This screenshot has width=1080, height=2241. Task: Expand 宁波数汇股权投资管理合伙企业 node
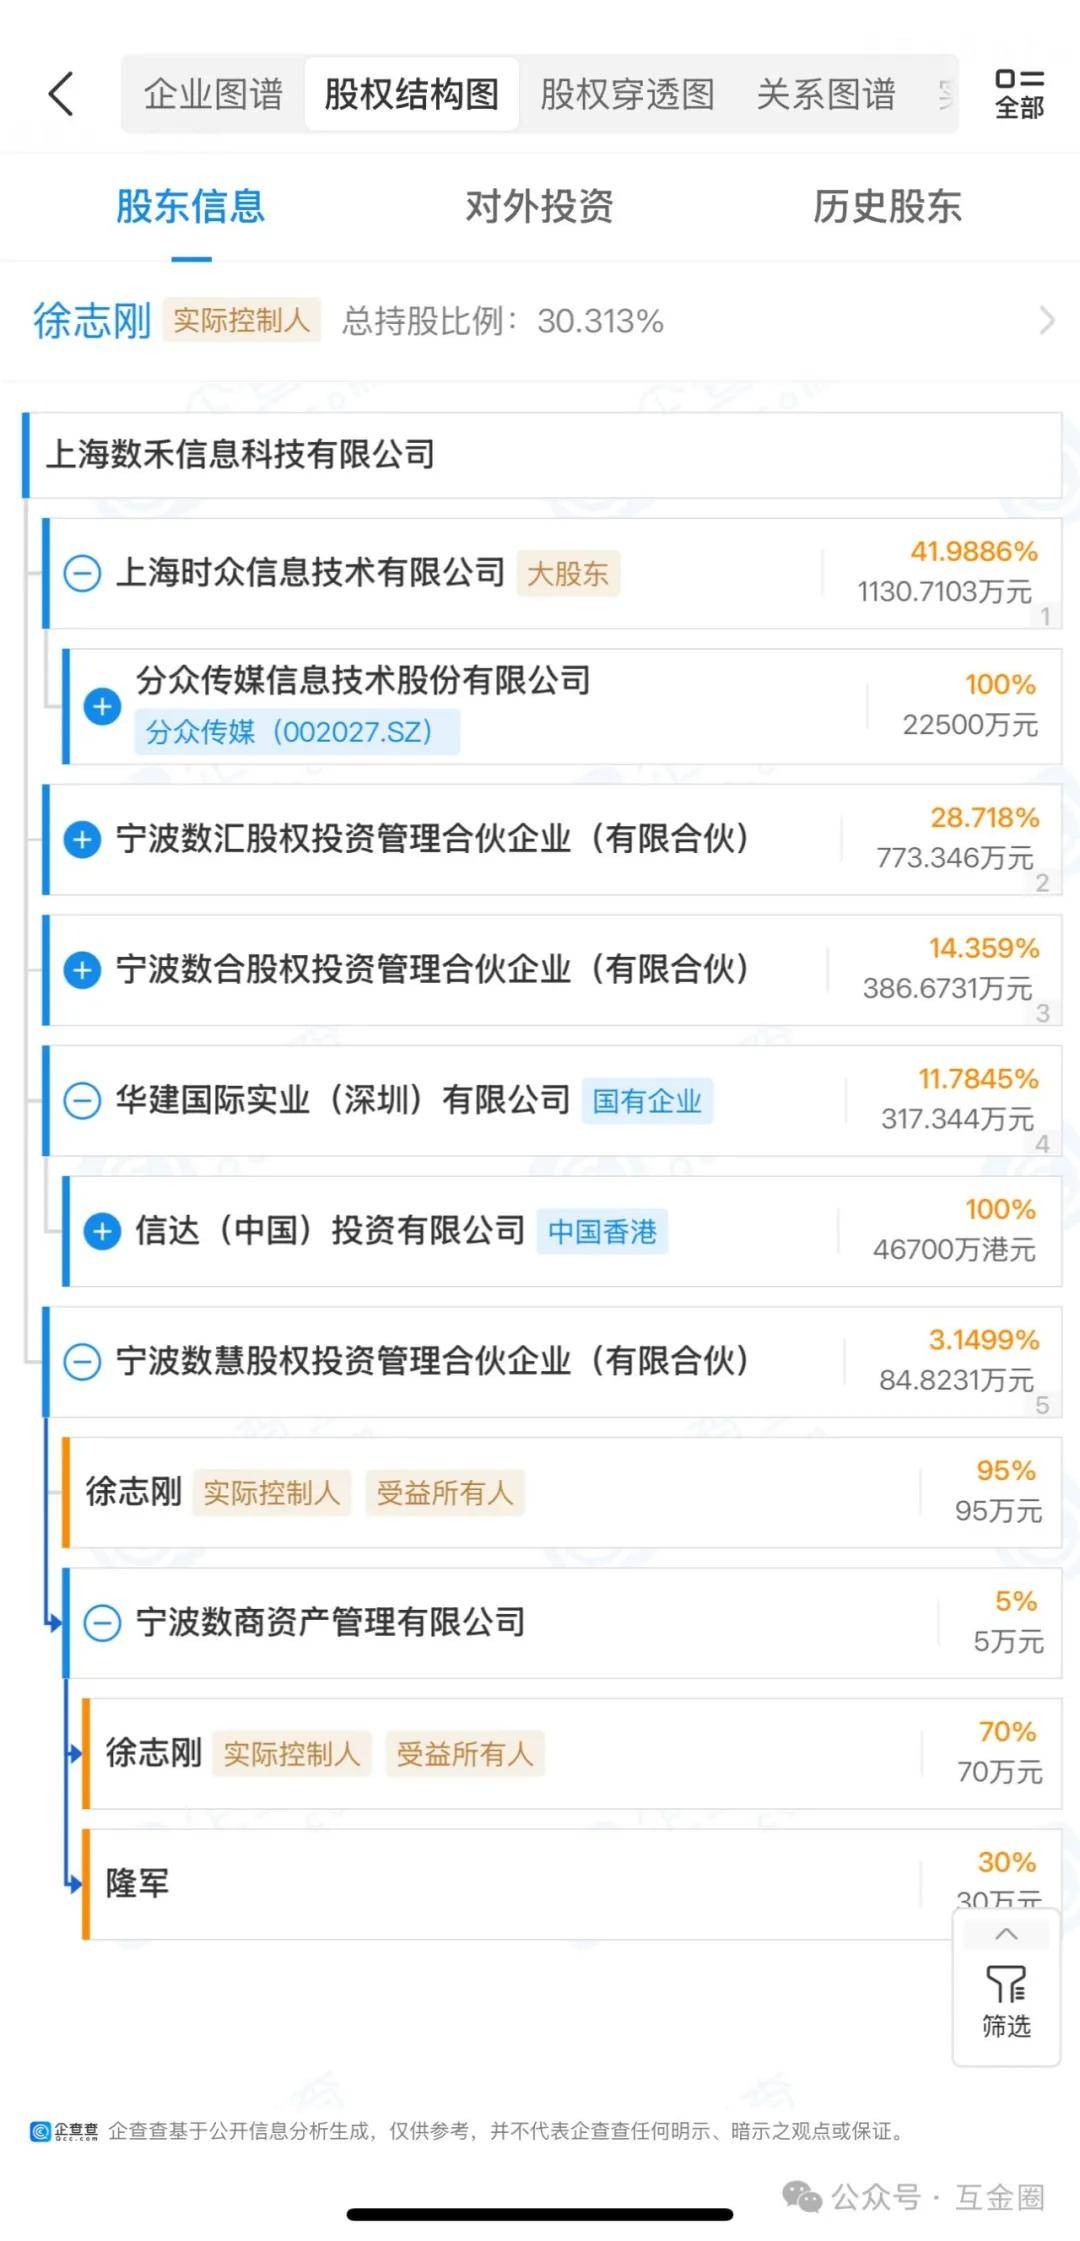click(x=82, y=839)
